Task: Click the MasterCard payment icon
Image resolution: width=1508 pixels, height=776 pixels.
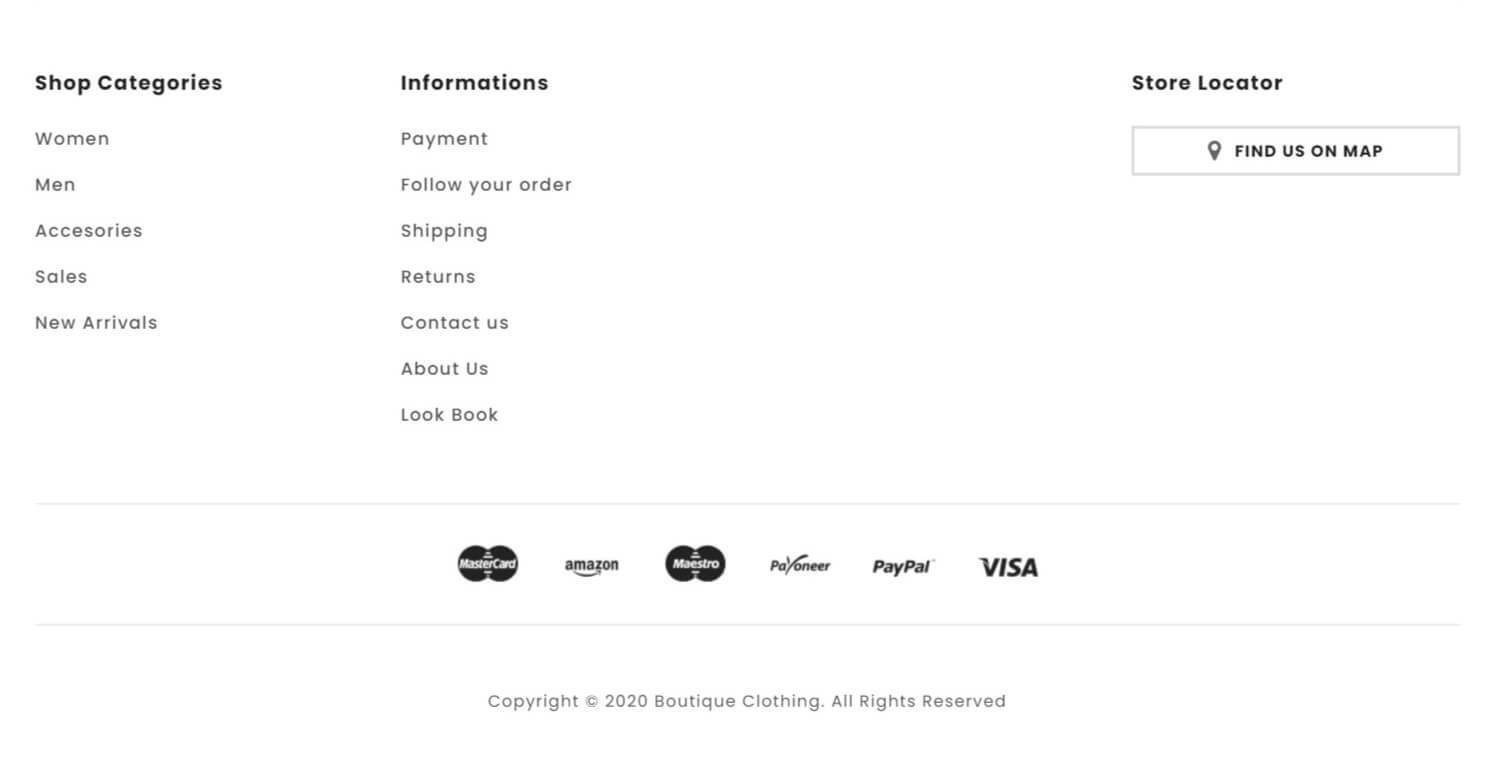Action: 488,565
